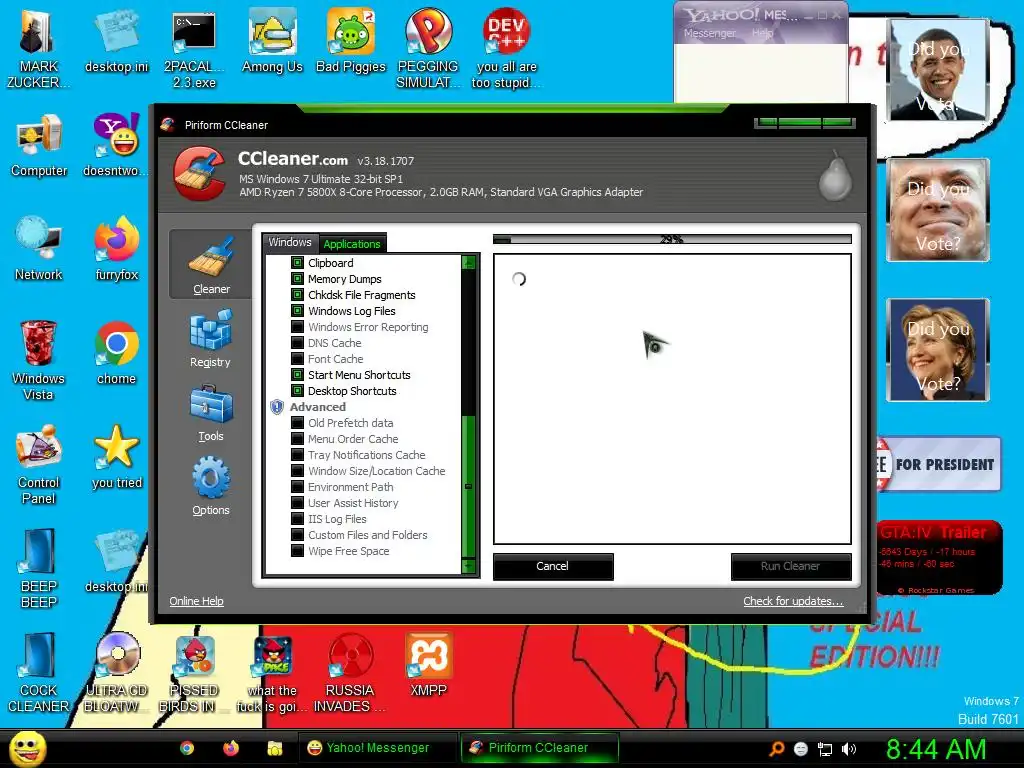This screenshot has width=1024, height=768.
Task: Switch to Yahoo! Messenger taskbar button
Action: click(377, 748)
